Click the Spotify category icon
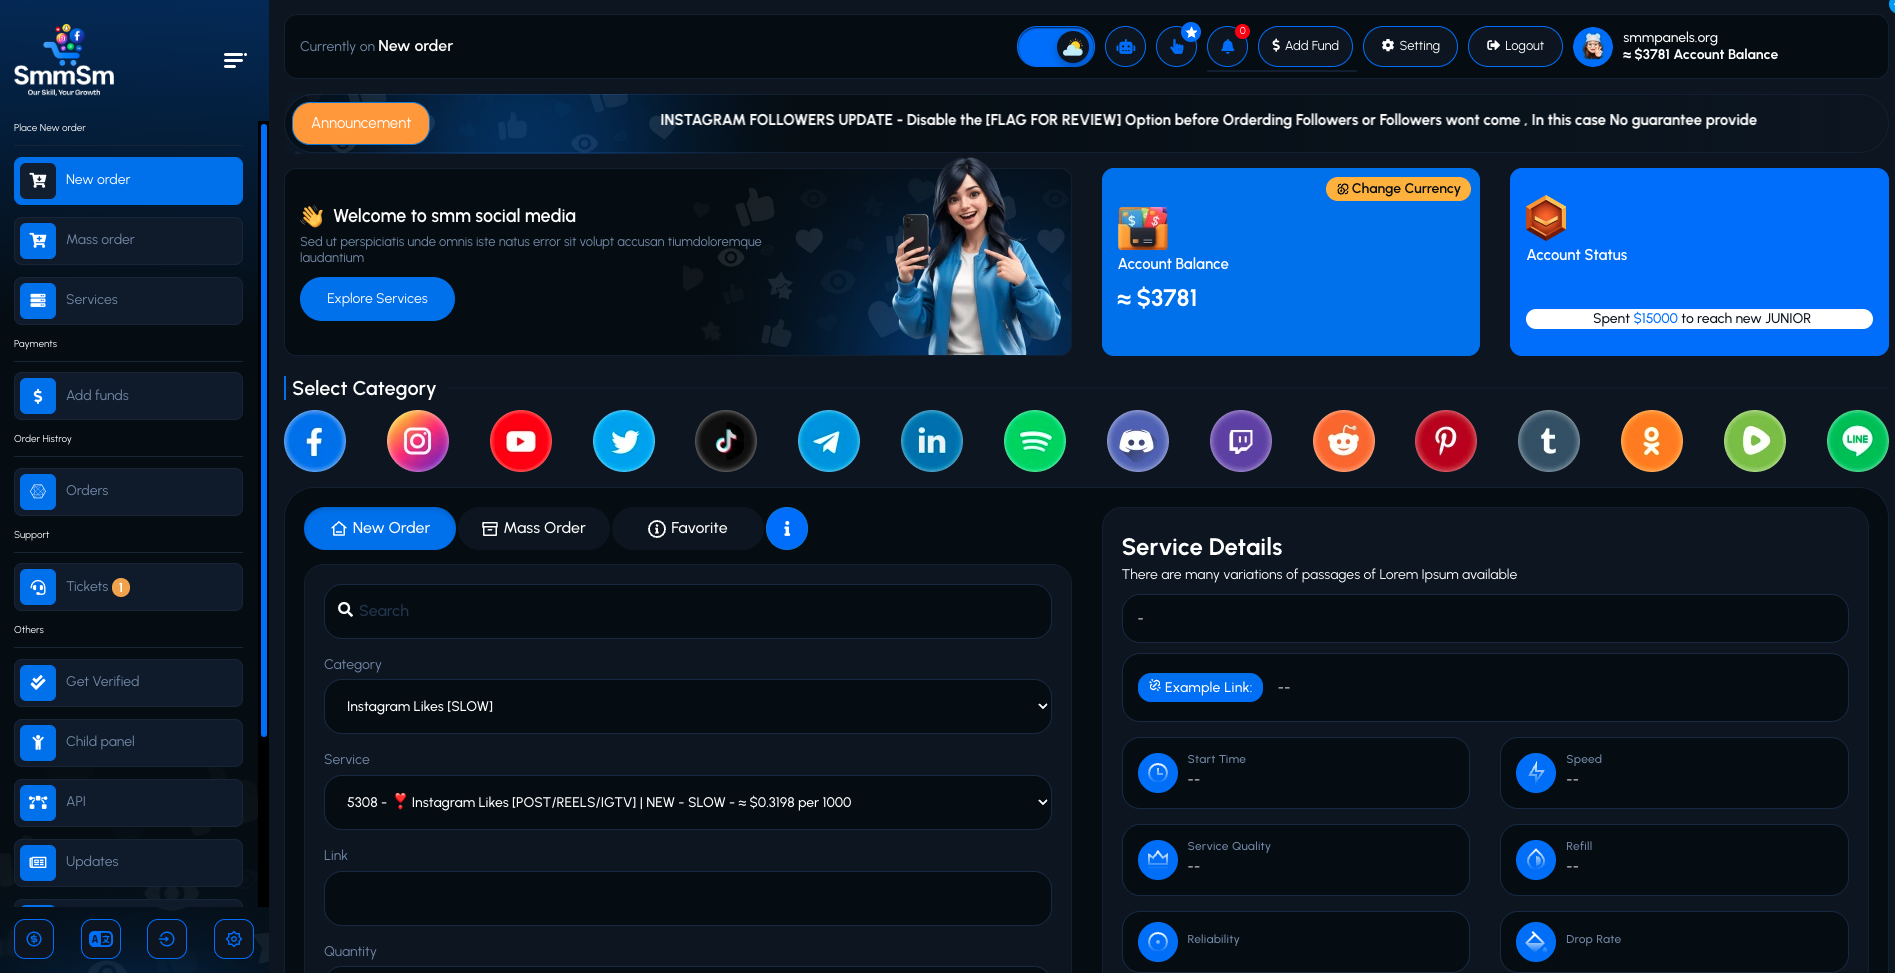 [1034, 441]
